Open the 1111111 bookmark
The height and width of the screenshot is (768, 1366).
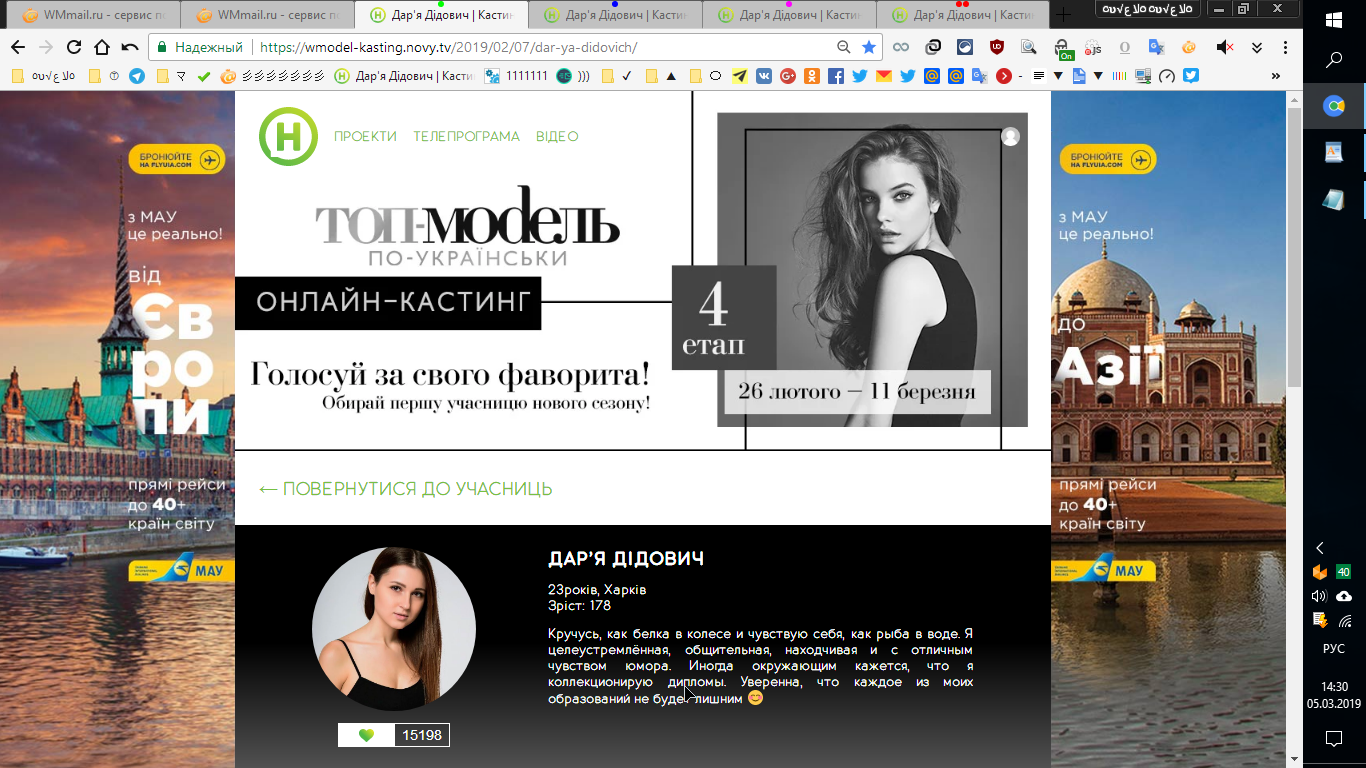pos(515,76)
